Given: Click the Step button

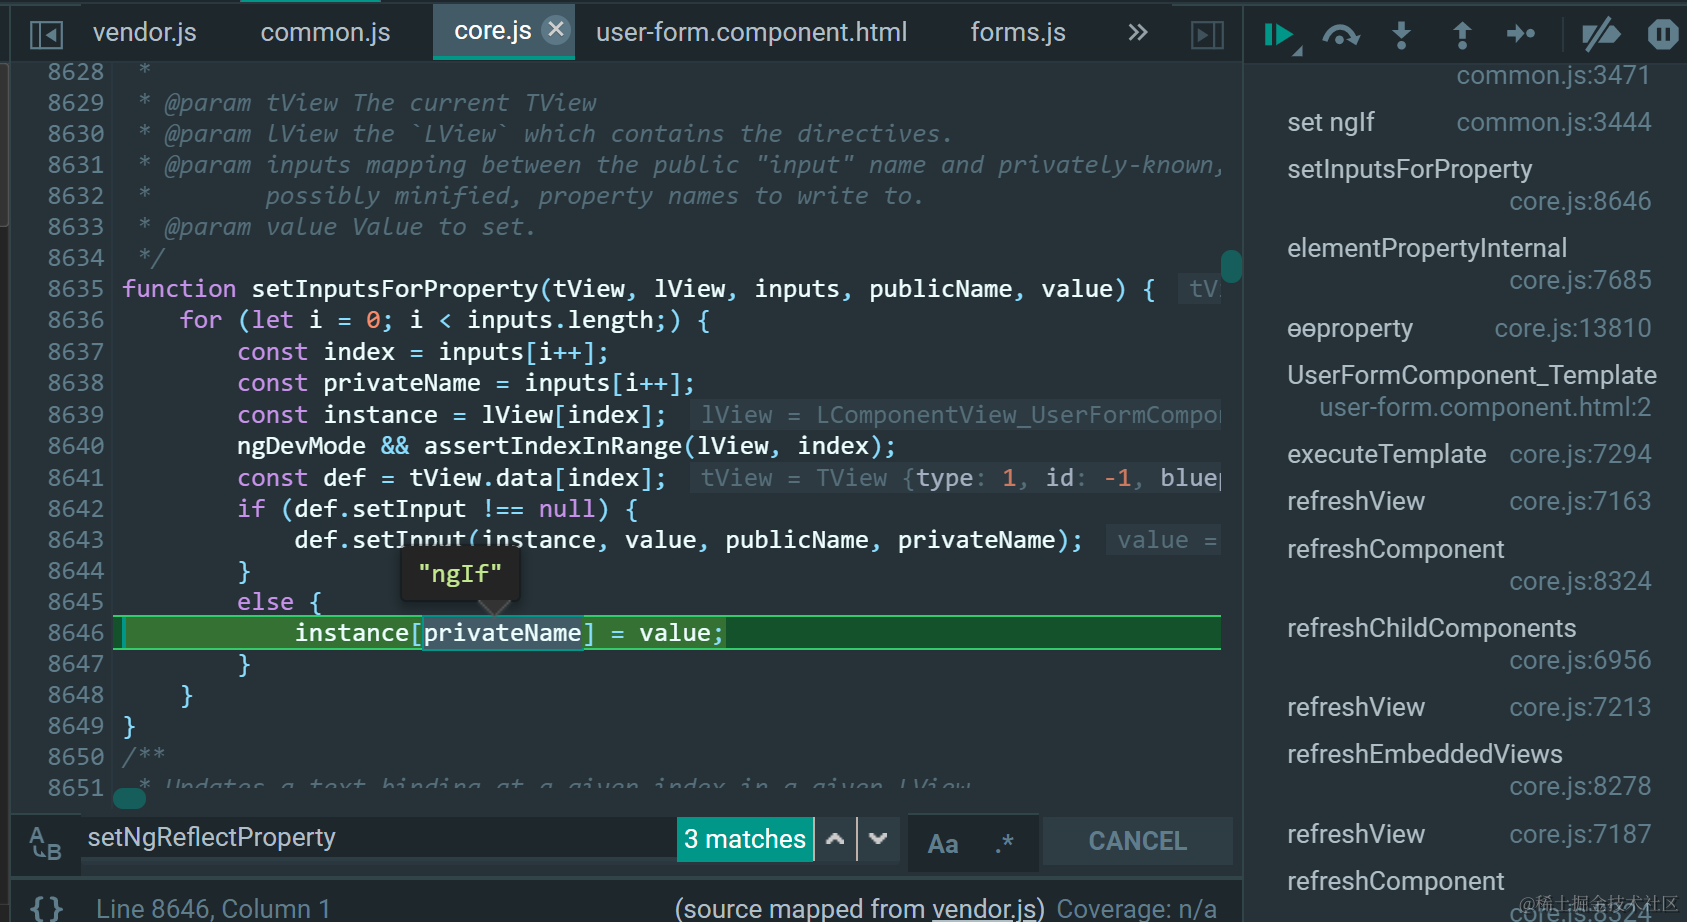Looking at the screenshot, I should [x=1520, y=35].
